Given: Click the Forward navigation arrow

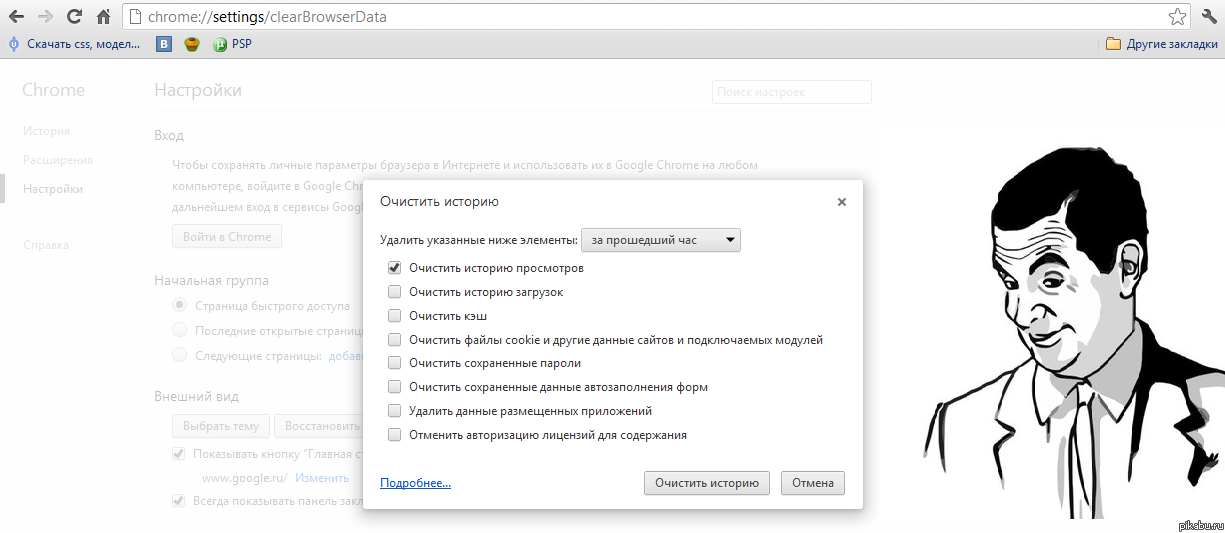Looking at the screenshot, I should (45, 17).
